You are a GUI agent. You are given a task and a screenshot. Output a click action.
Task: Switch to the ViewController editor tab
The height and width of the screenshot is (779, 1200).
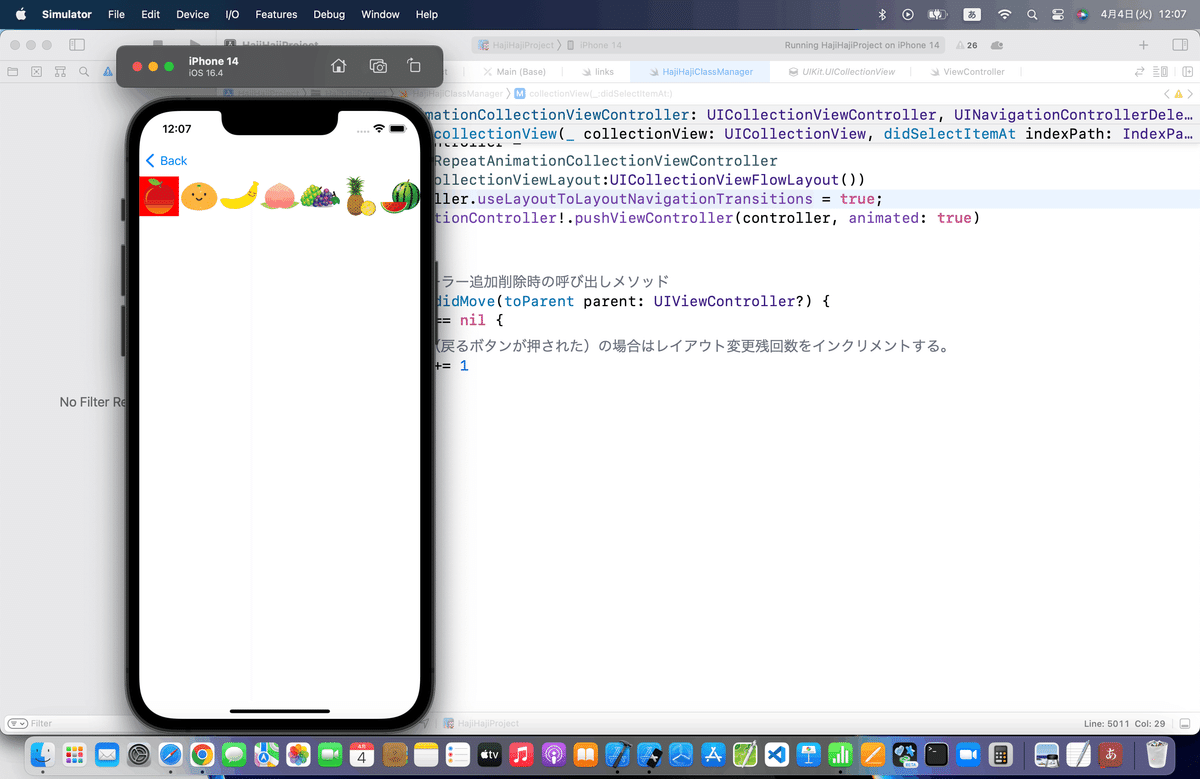pyautogui.click(x=966, y=72)
